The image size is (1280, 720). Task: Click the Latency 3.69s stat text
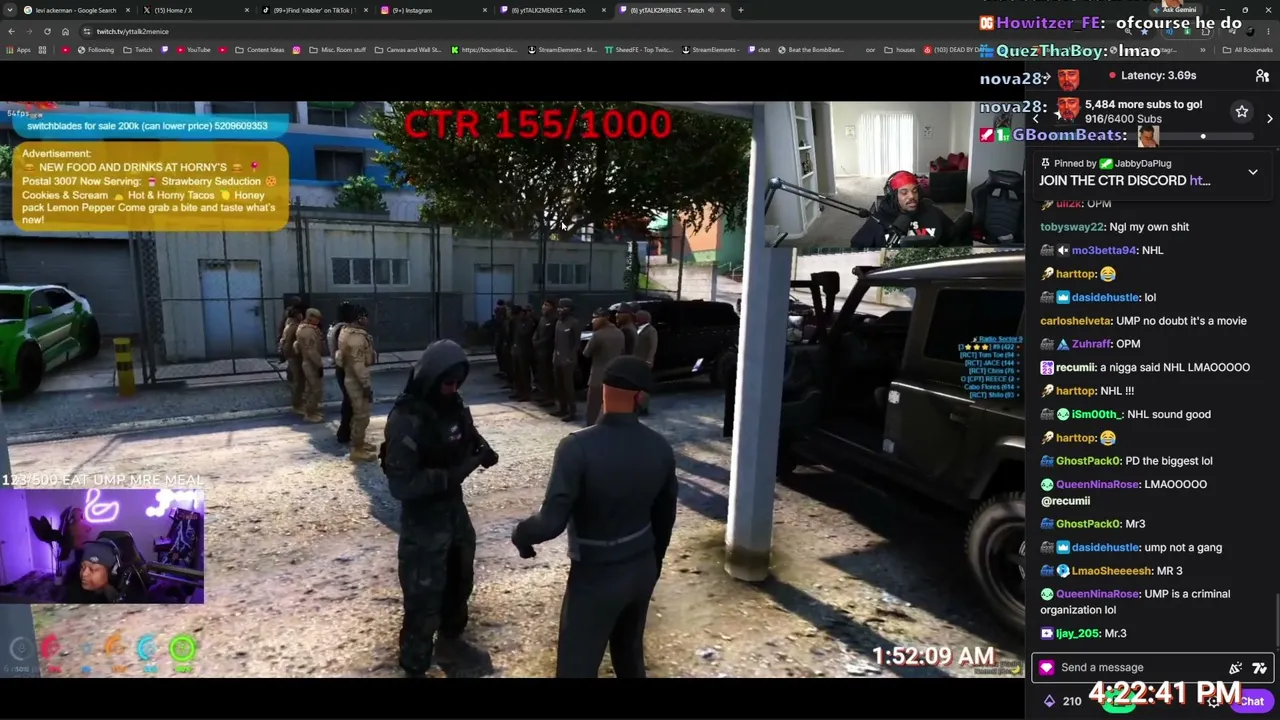(x=1158, y=75)
